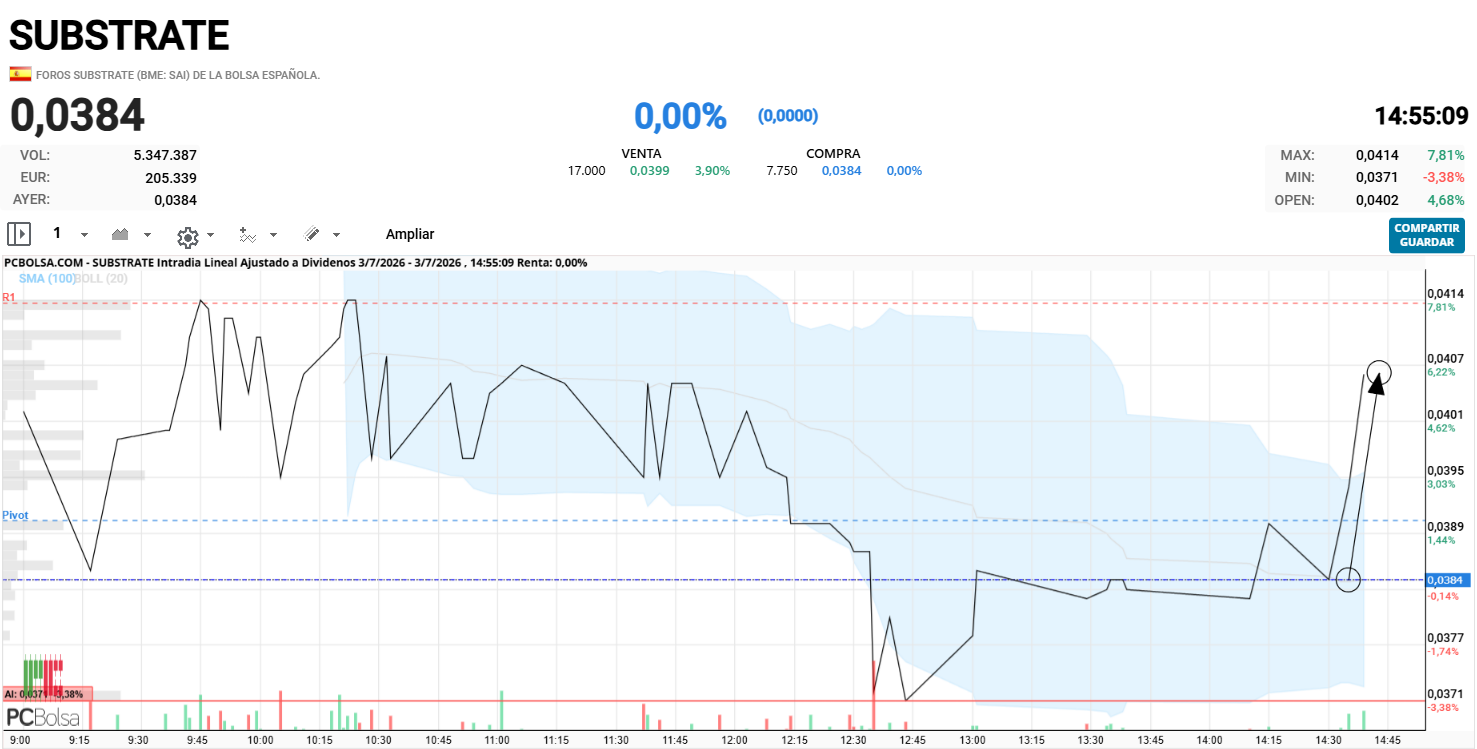
Task: Select the circle annotation at arrow start
Action: coord(1348,579)
